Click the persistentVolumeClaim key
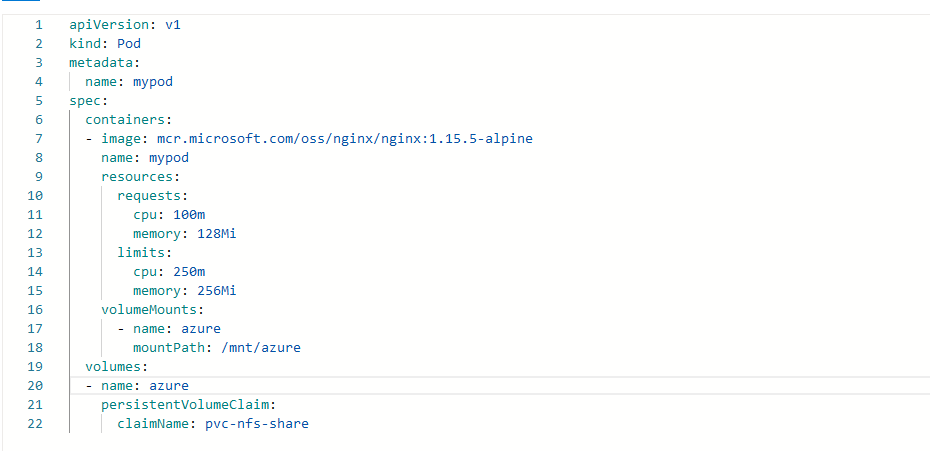 pyautogui.click(x=184, y=405)
